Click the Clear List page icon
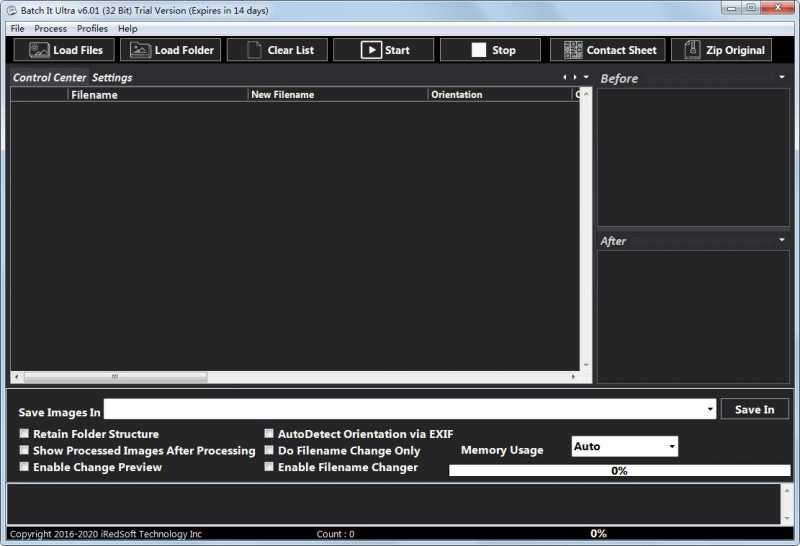Screen dimensions: 800x546 (254, 50)
